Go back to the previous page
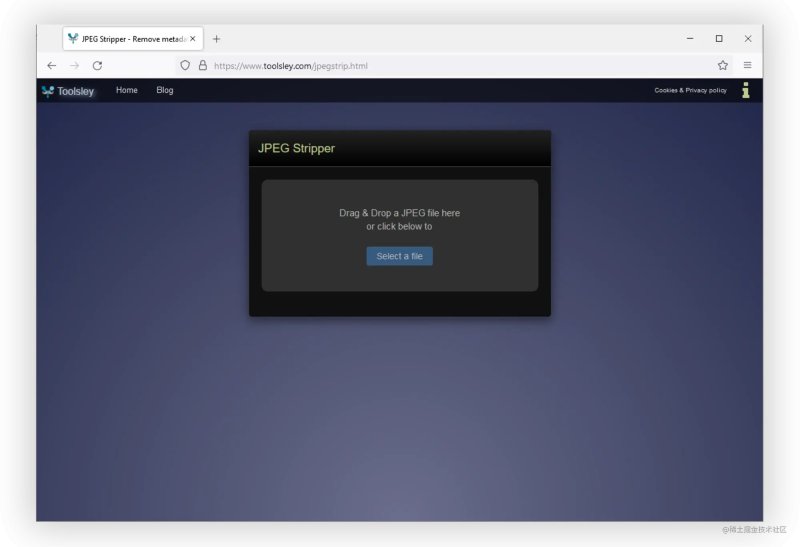The width and height of the screenshot is (800, 547). click(52, 65)
